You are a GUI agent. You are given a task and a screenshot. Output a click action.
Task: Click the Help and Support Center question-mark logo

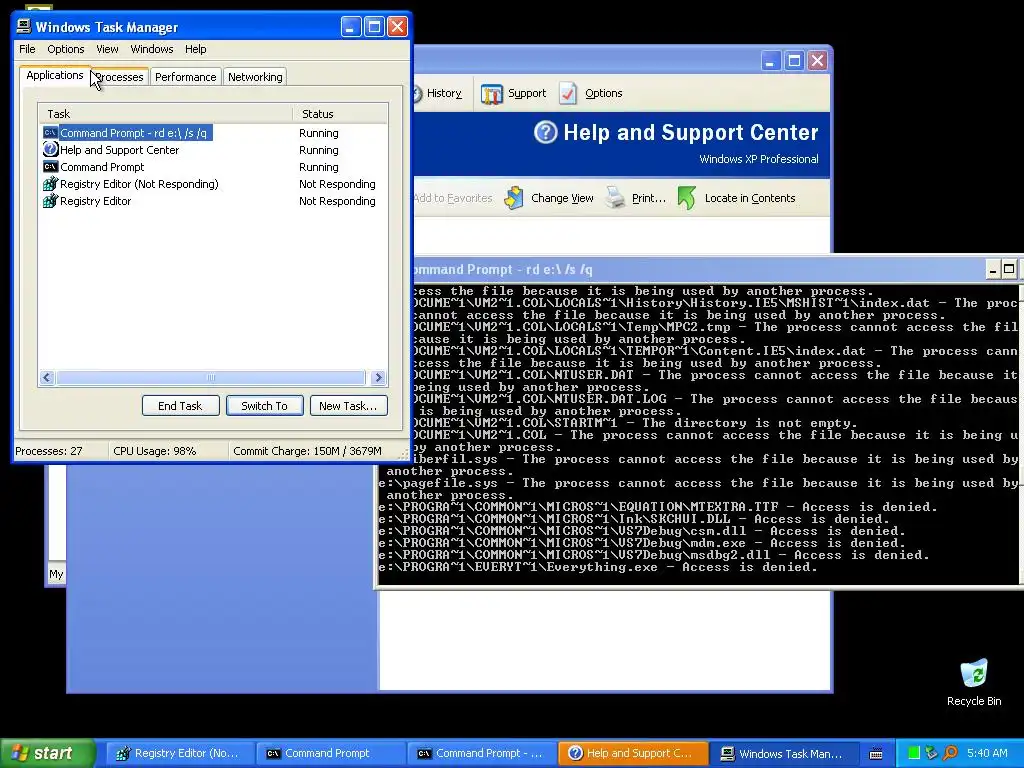pos(545,133)
